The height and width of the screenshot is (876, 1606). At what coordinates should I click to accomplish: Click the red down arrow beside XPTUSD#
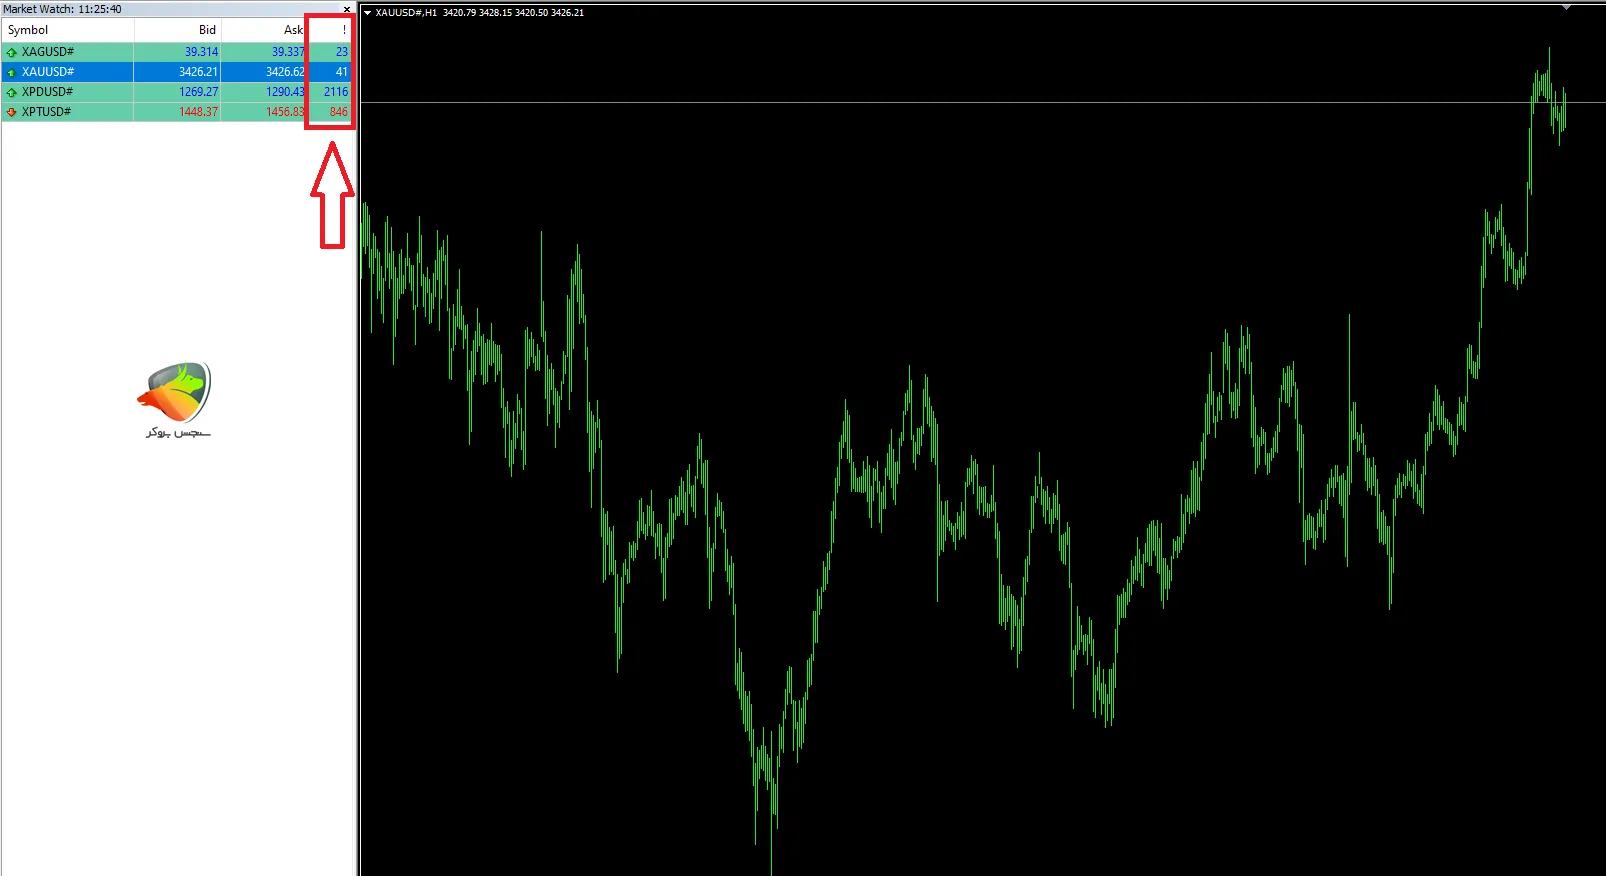(x=12, y=112)
